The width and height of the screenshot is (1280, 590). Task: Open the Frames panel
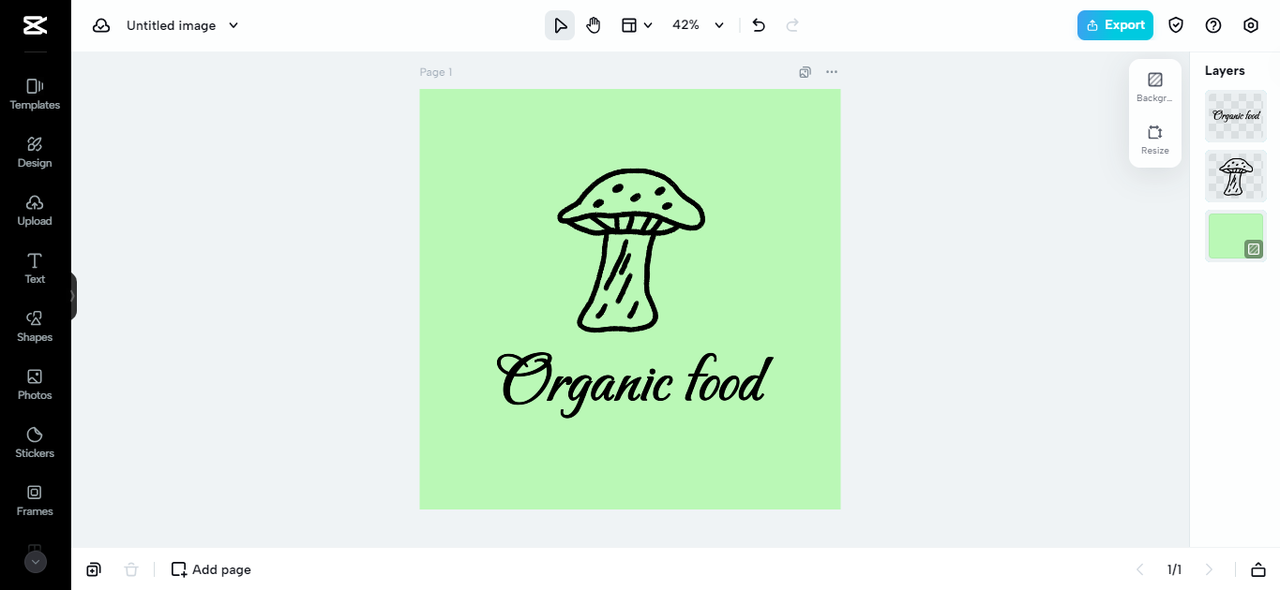pos(35,500)
